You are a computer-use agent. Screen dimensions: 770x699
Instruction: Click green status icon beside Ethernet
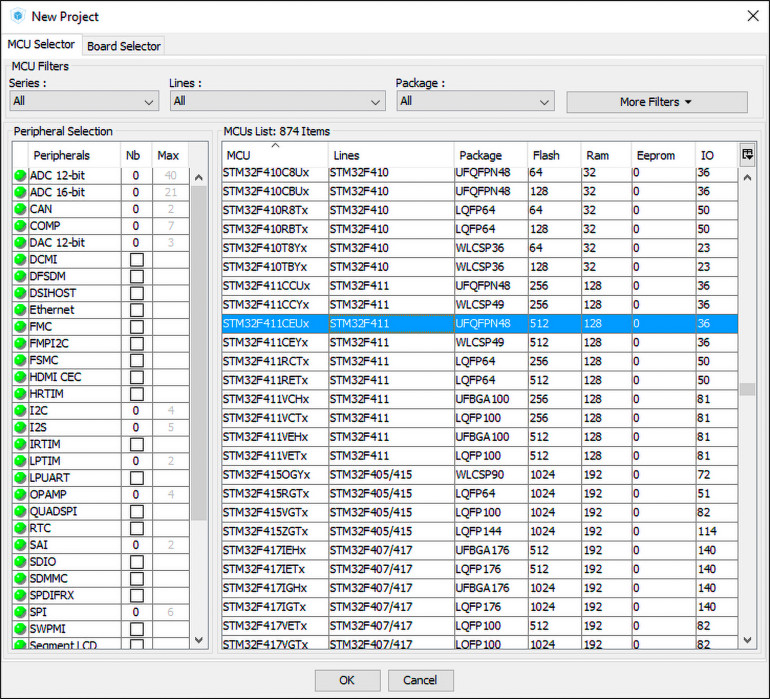coord(20,310)
